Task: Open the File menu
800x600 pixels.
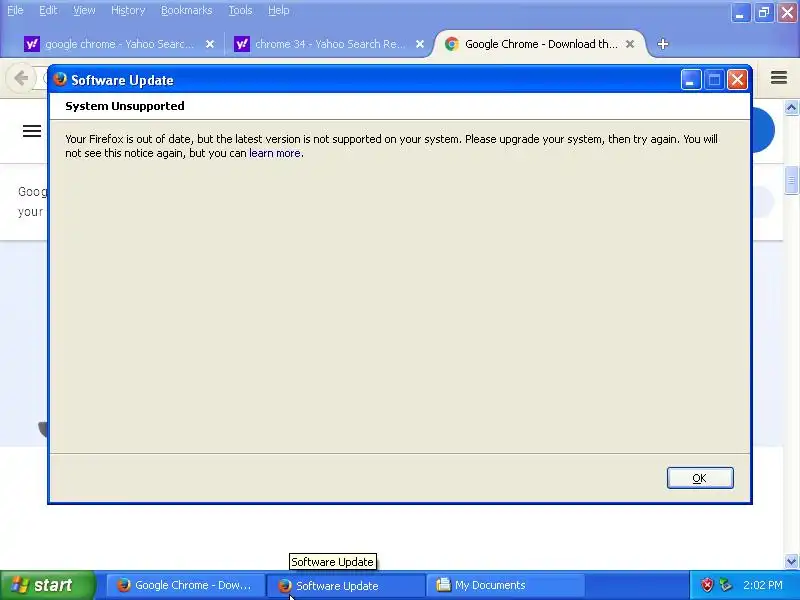Action: point(15,10)
